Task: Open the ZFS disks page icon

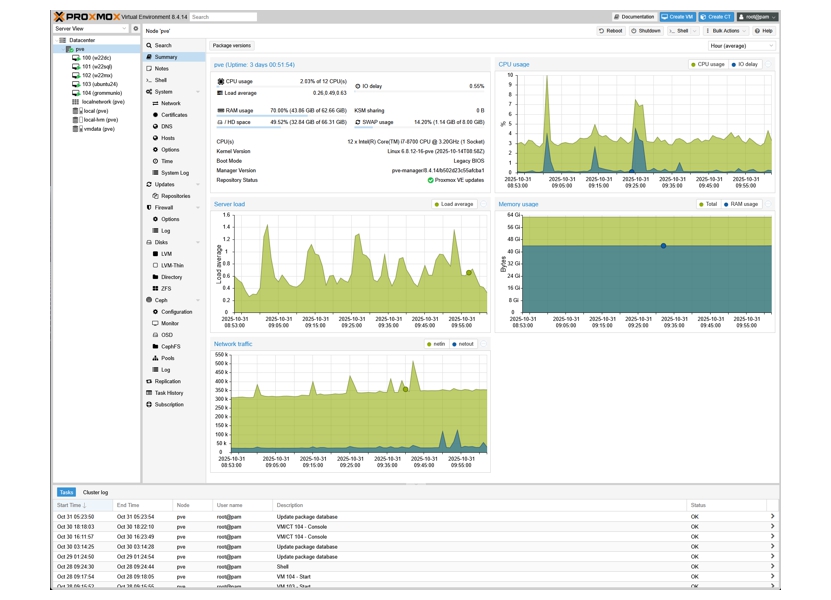Action: coord(155,288)
